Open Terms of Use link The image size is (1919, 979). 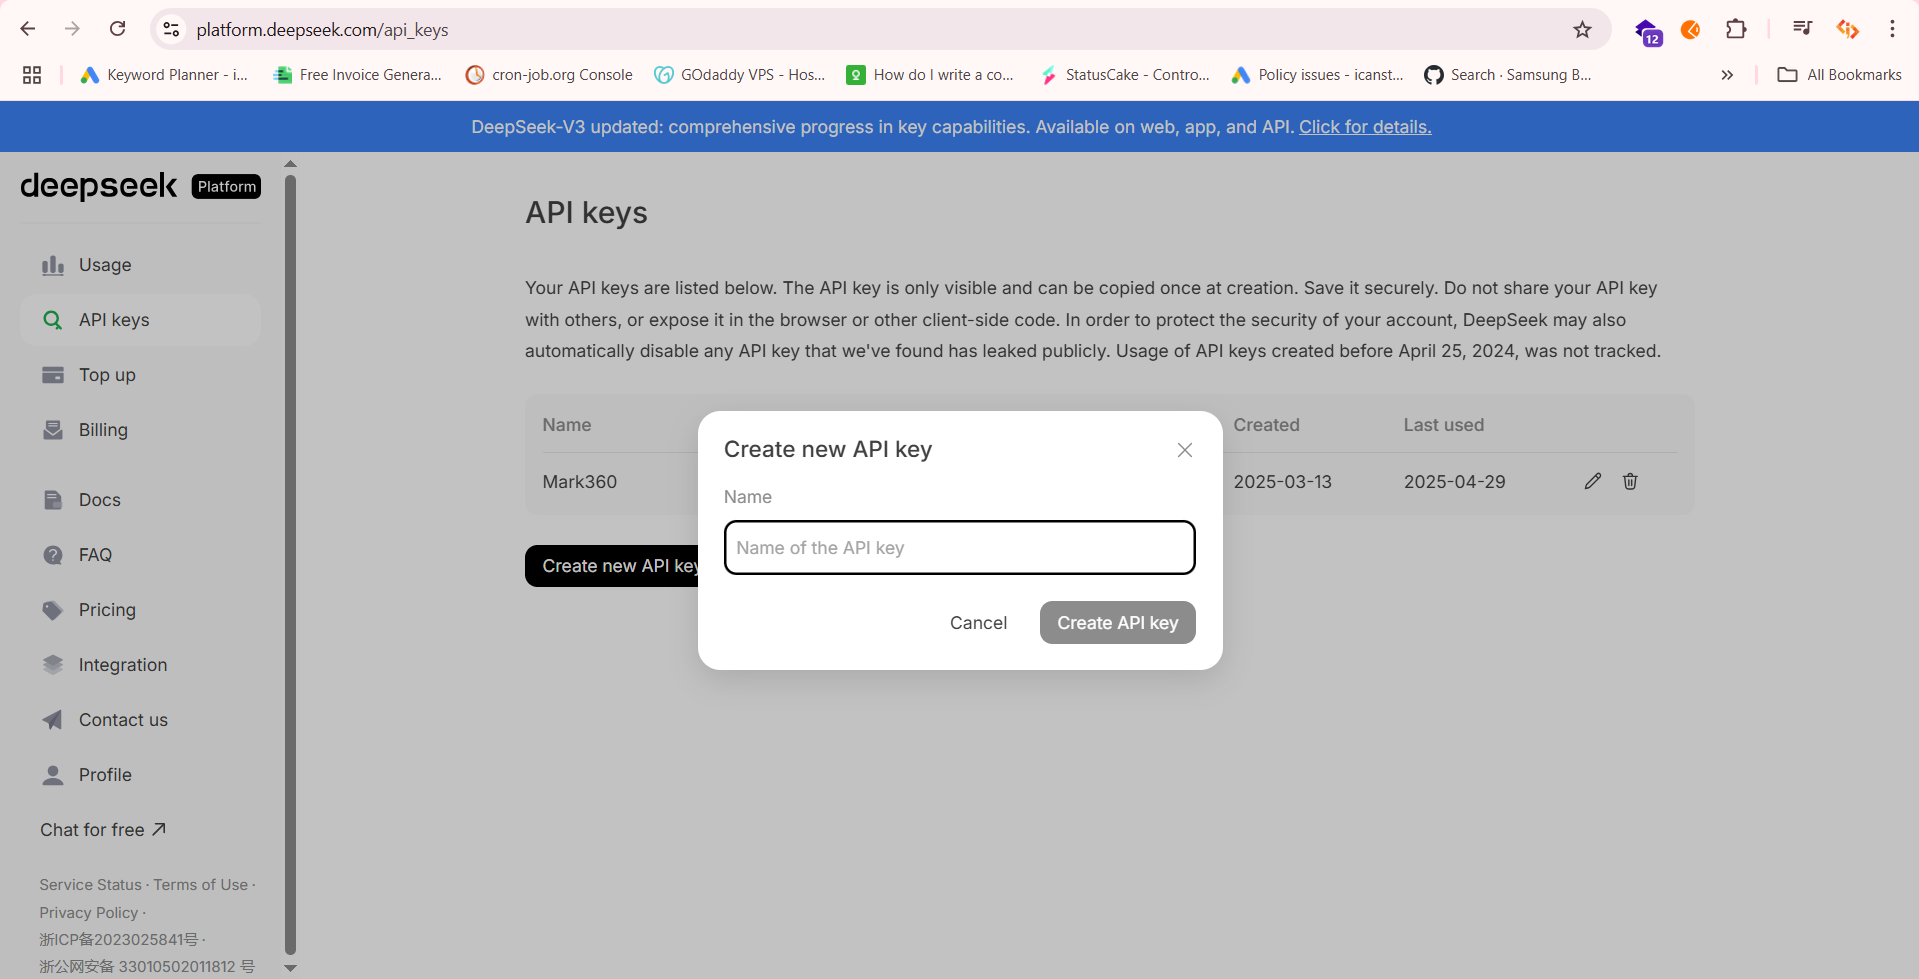[x=200, y=885]
